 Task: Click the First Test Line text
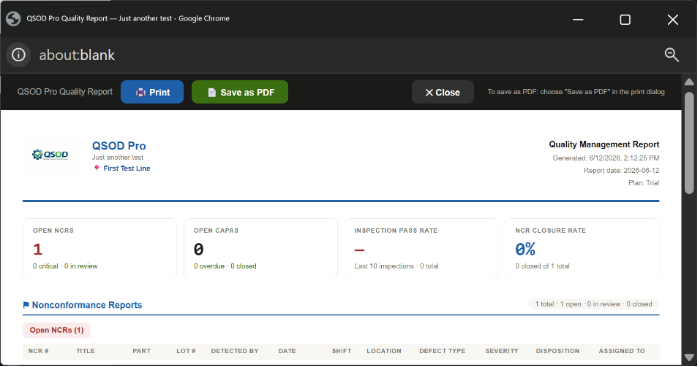[x=127, y=168]
